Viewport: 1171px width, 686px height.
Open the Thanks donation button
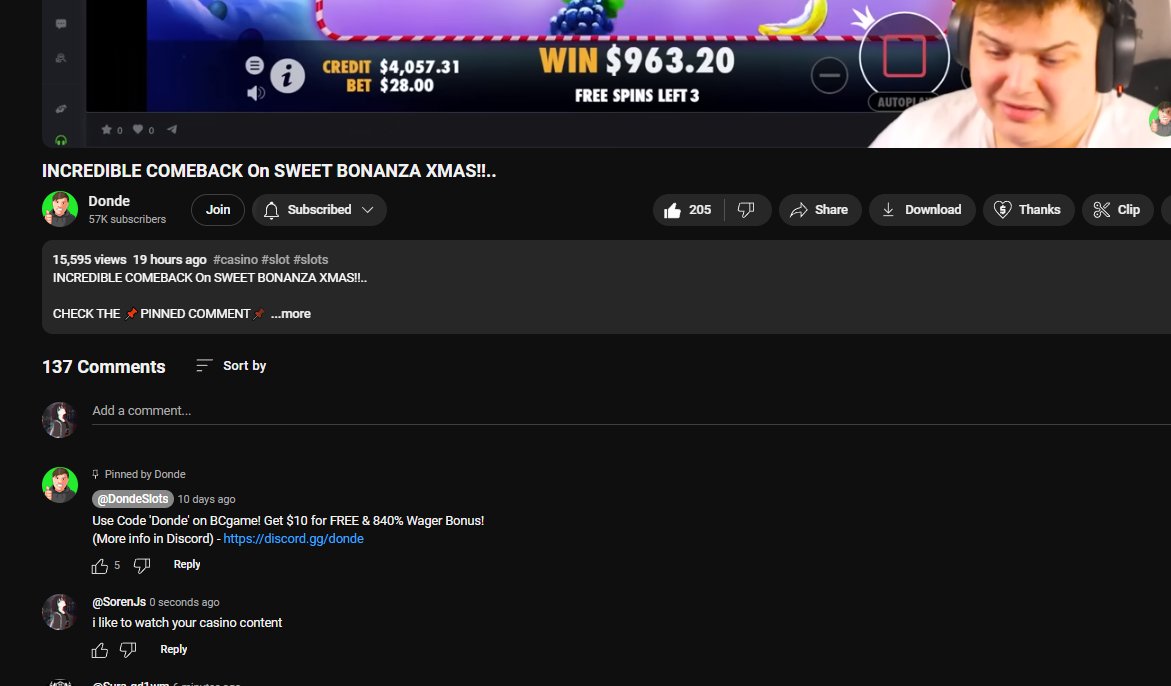point(1028,210)
